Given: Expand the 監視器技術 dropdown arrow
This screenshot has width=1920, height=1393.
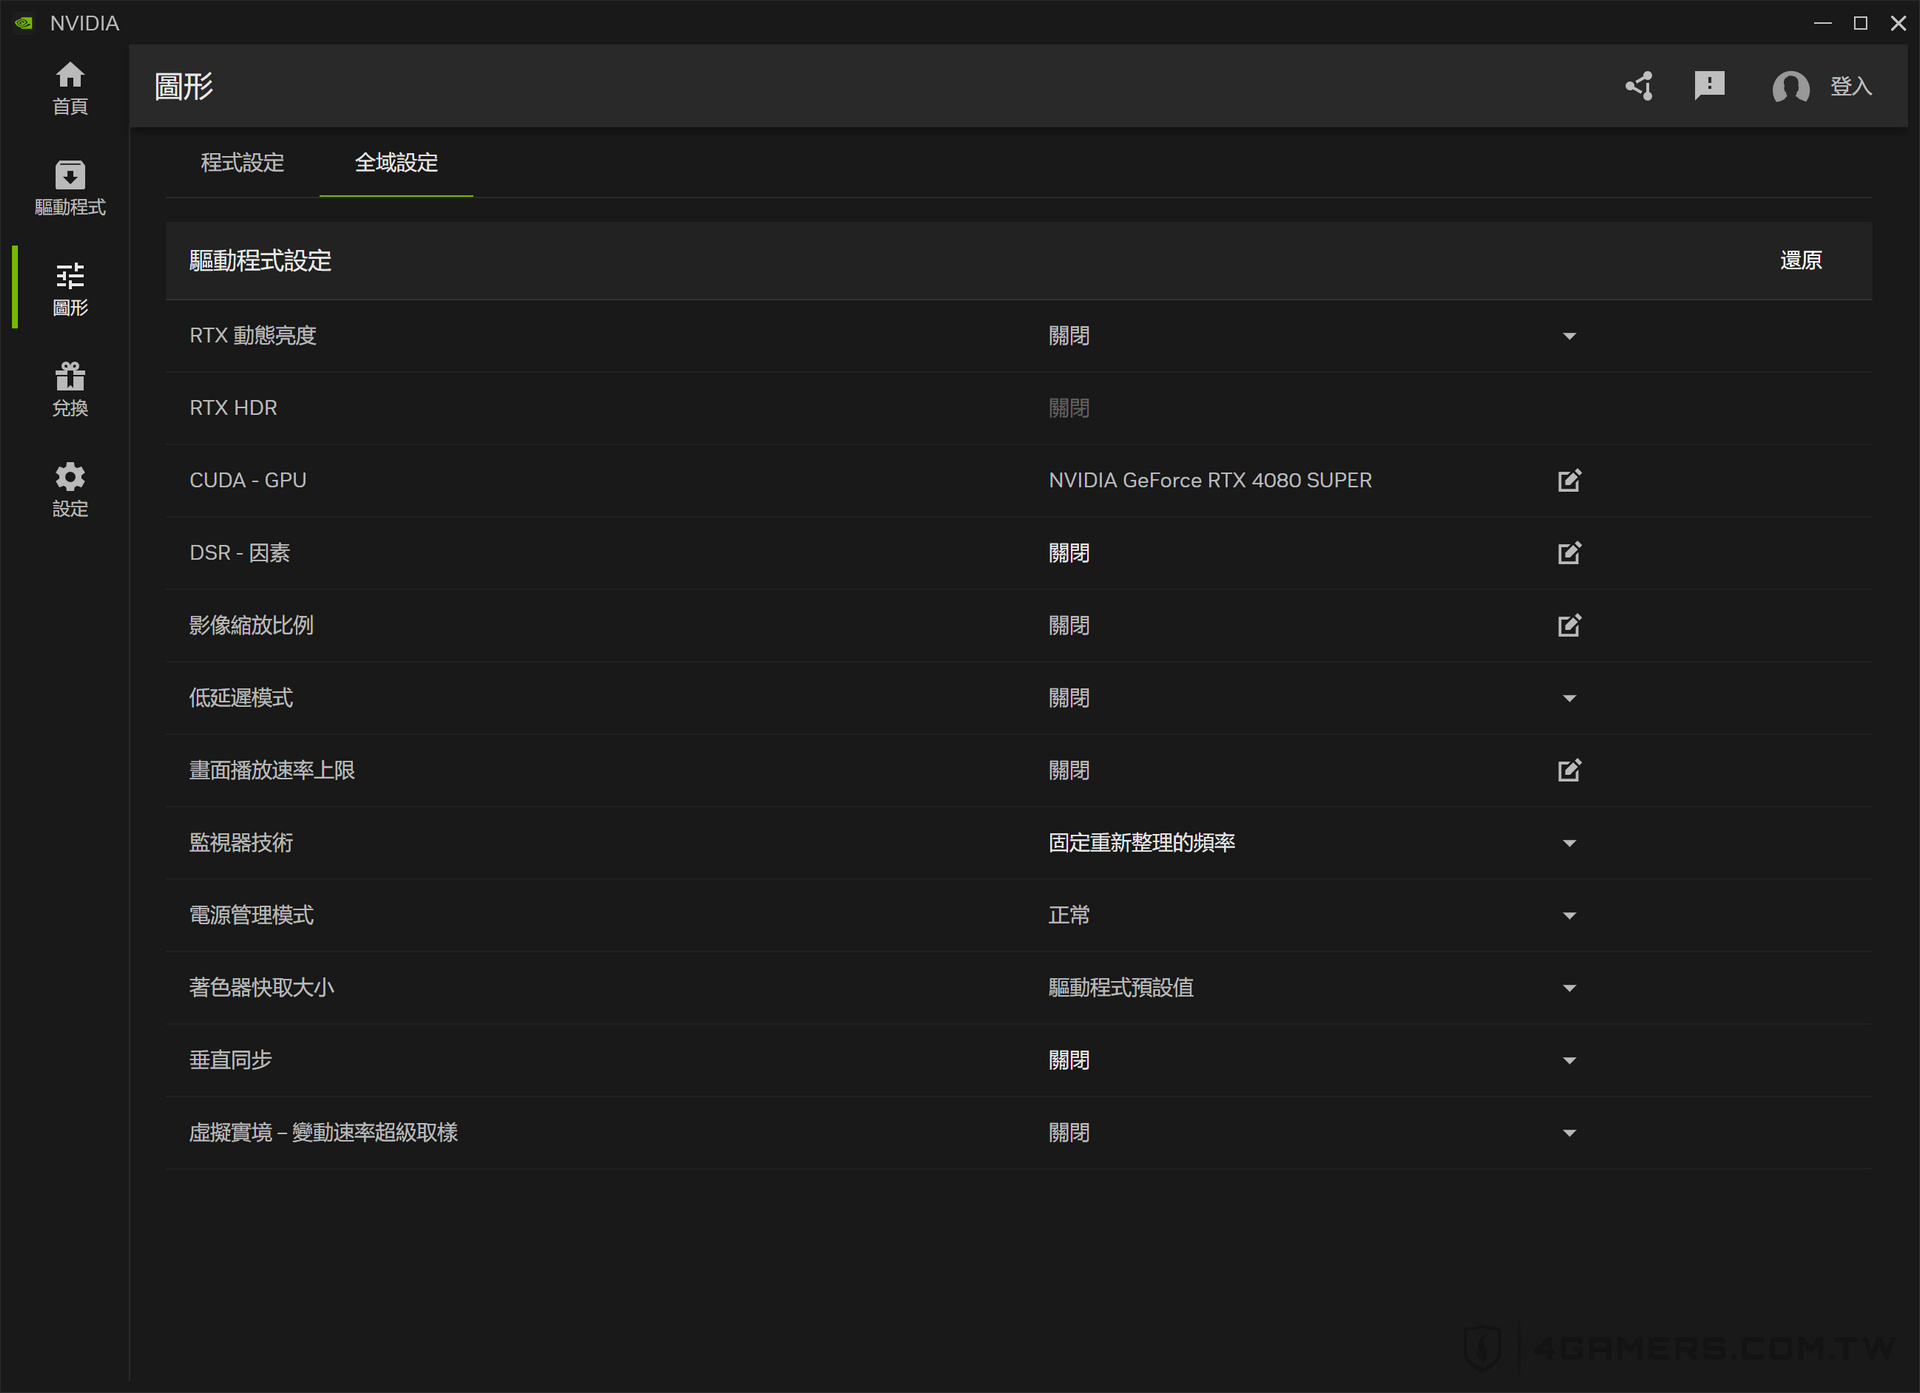Looking at the screenshot, I should click(x=1569, y=843).
